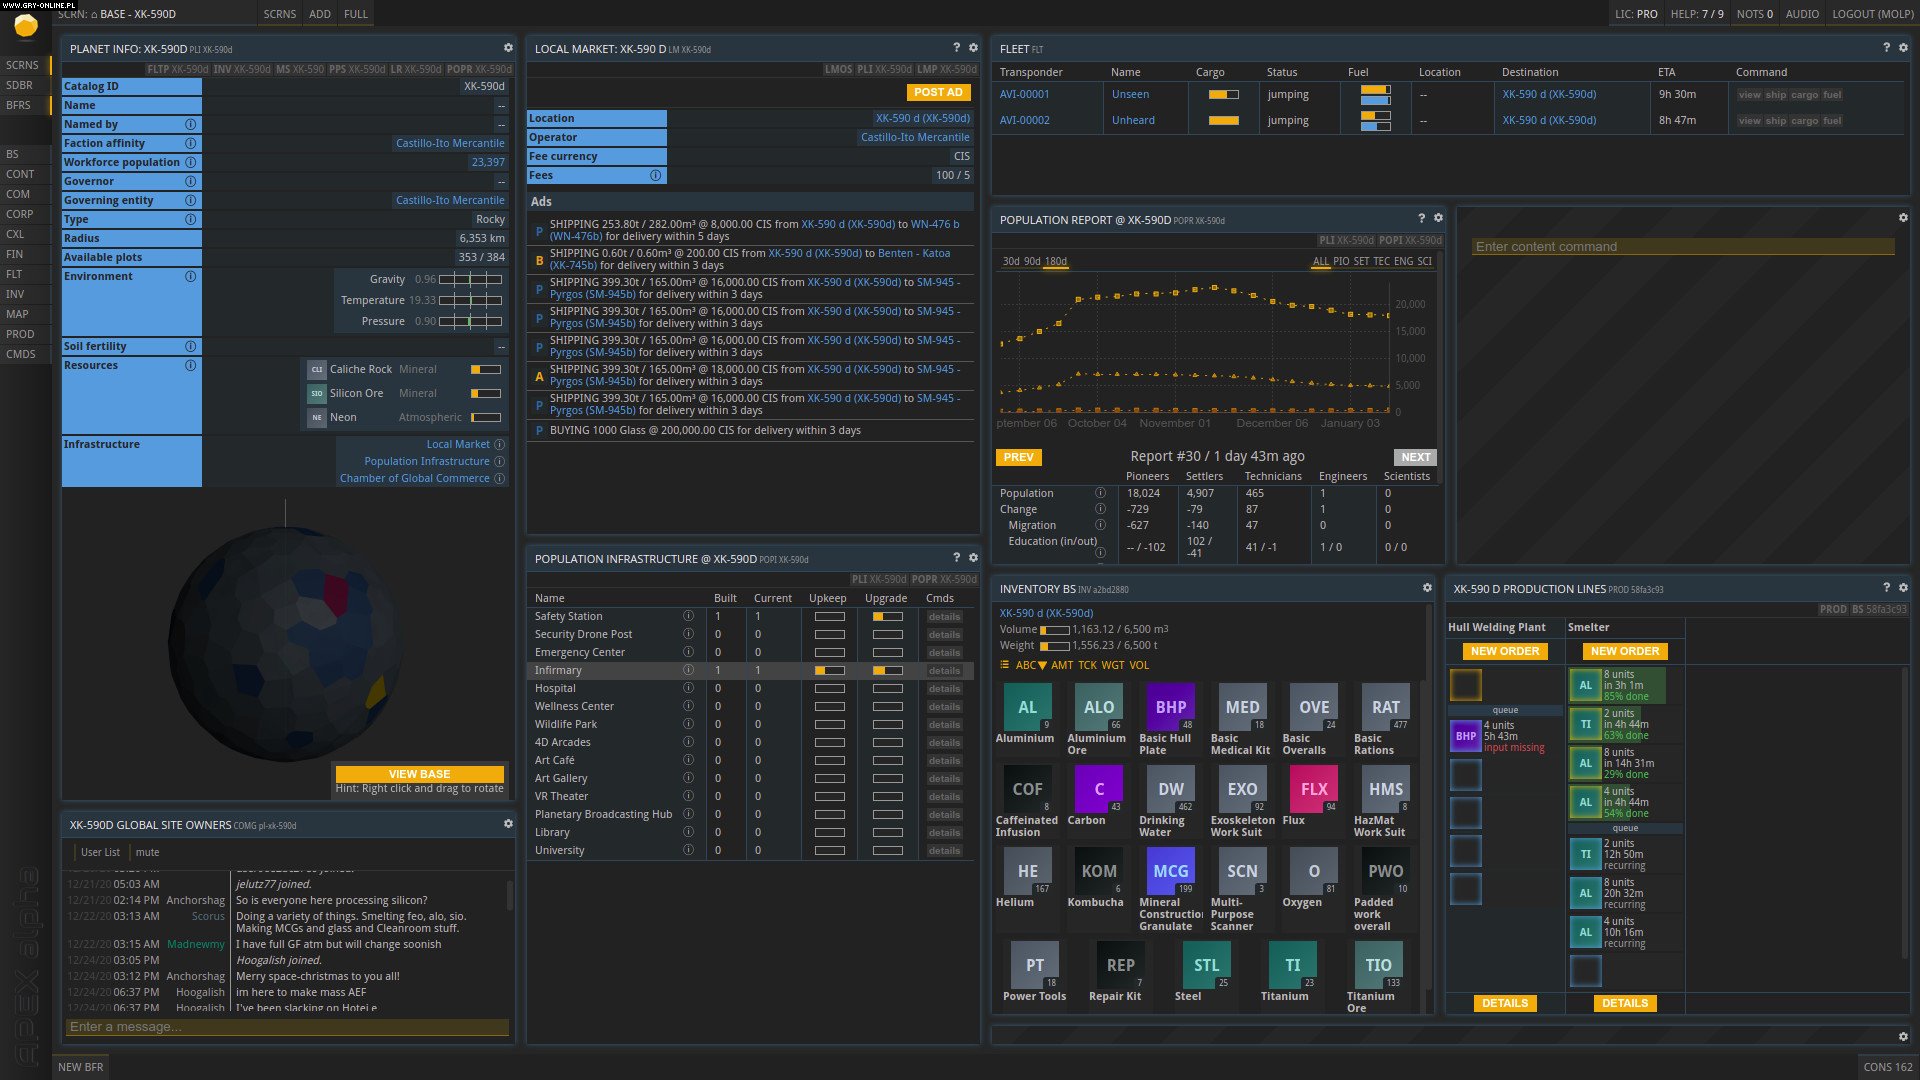Expand the Soil fertility info tooltip
The image size is (1920, 1080).
[190, 346]
